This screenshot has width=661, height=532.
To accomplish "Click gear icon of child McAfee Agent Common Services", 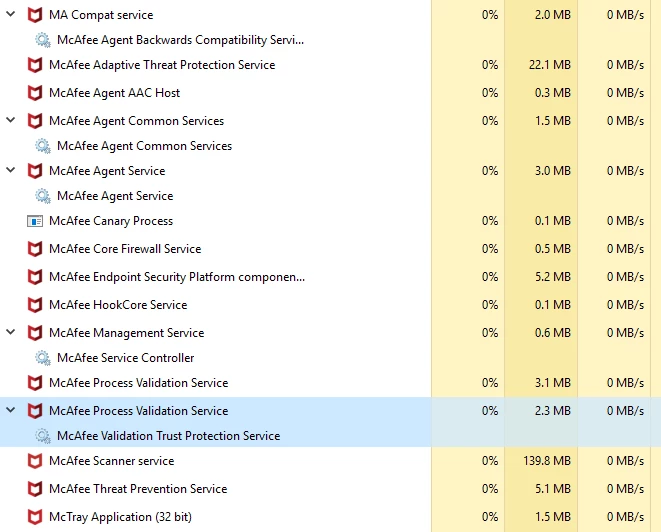I will (43, 146).
